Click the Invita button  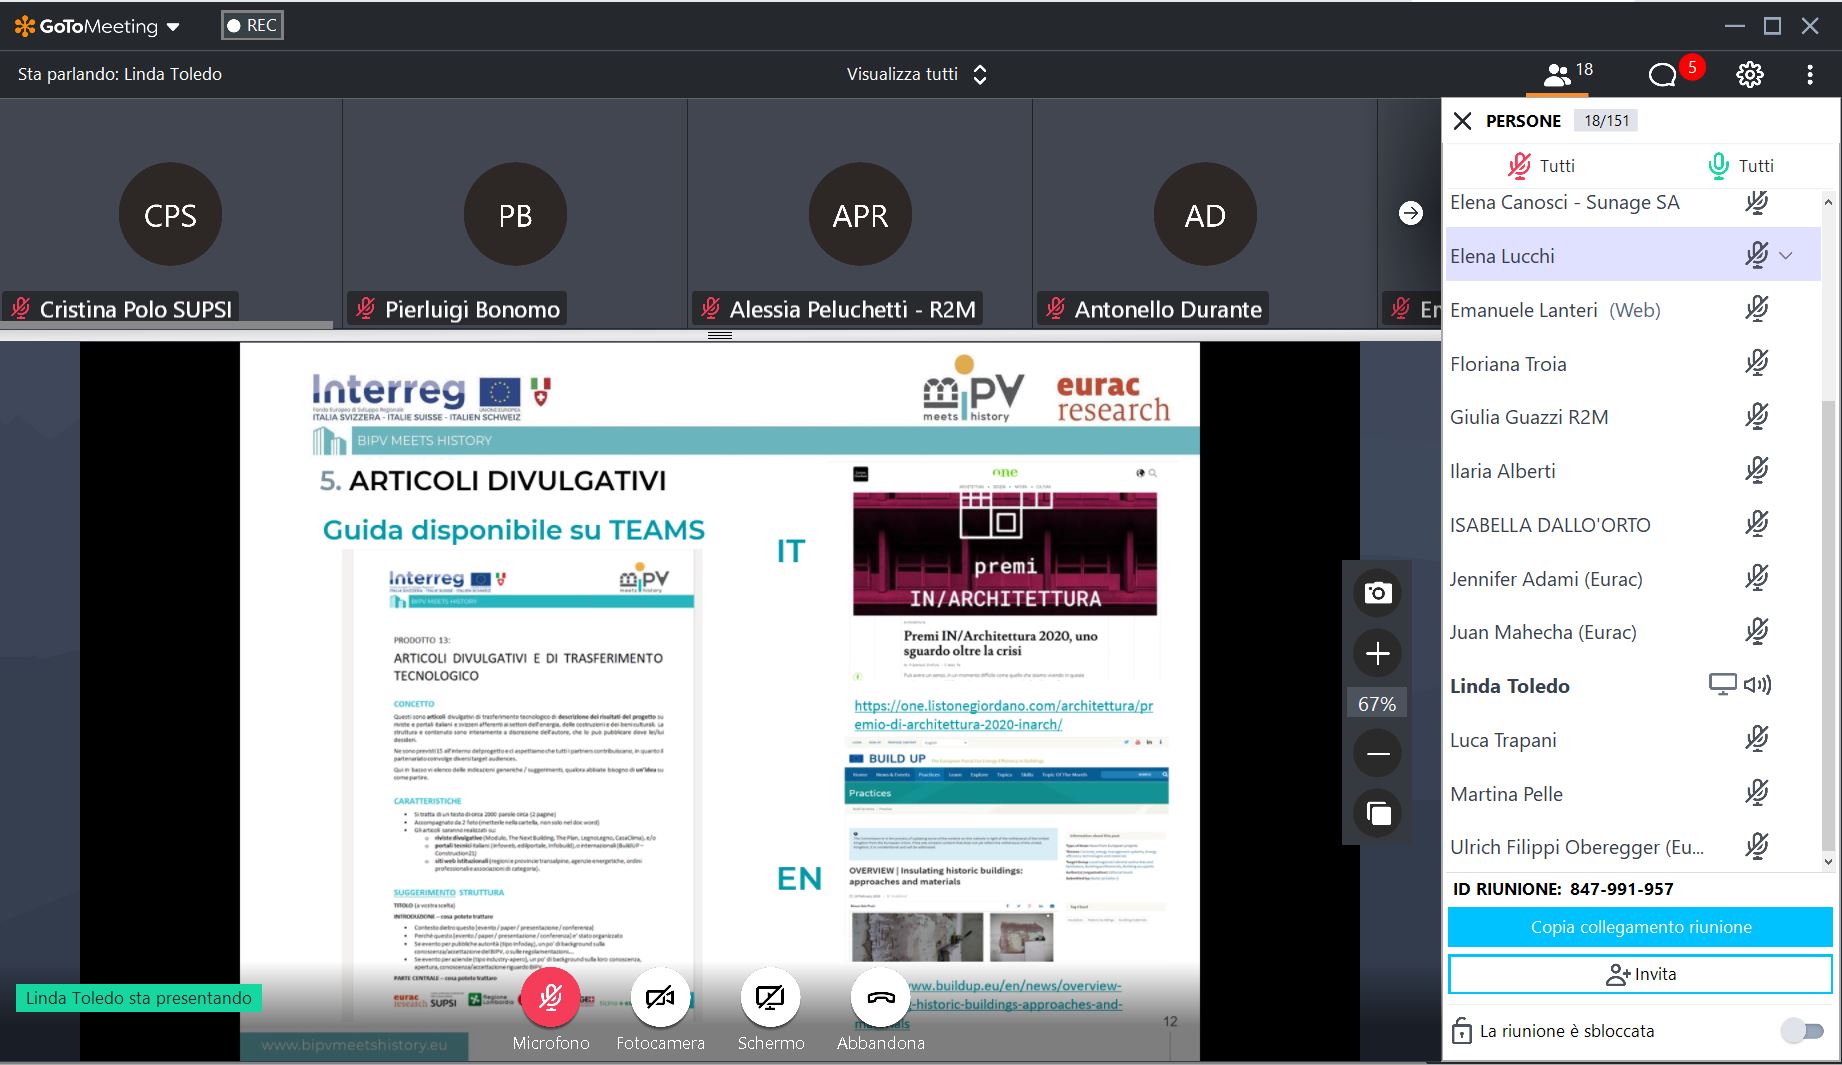(1640, 974)
